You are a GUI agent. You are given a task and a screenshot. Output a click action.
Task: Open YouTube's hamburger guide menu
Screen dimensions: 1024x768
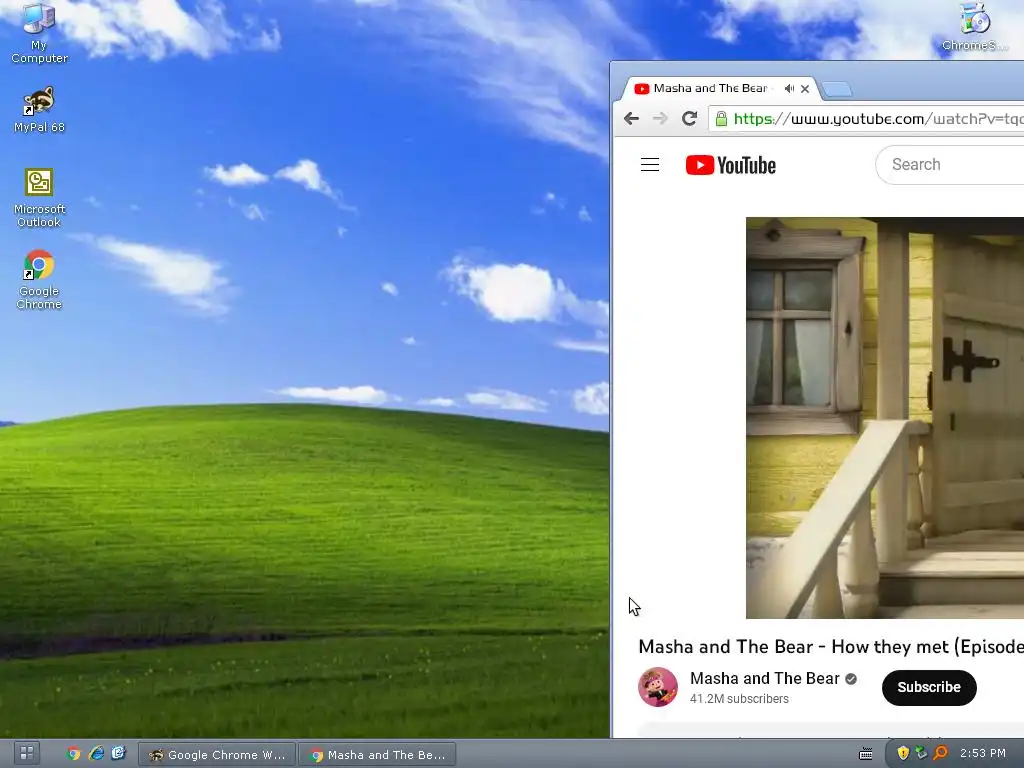click(x=650, y=165)
